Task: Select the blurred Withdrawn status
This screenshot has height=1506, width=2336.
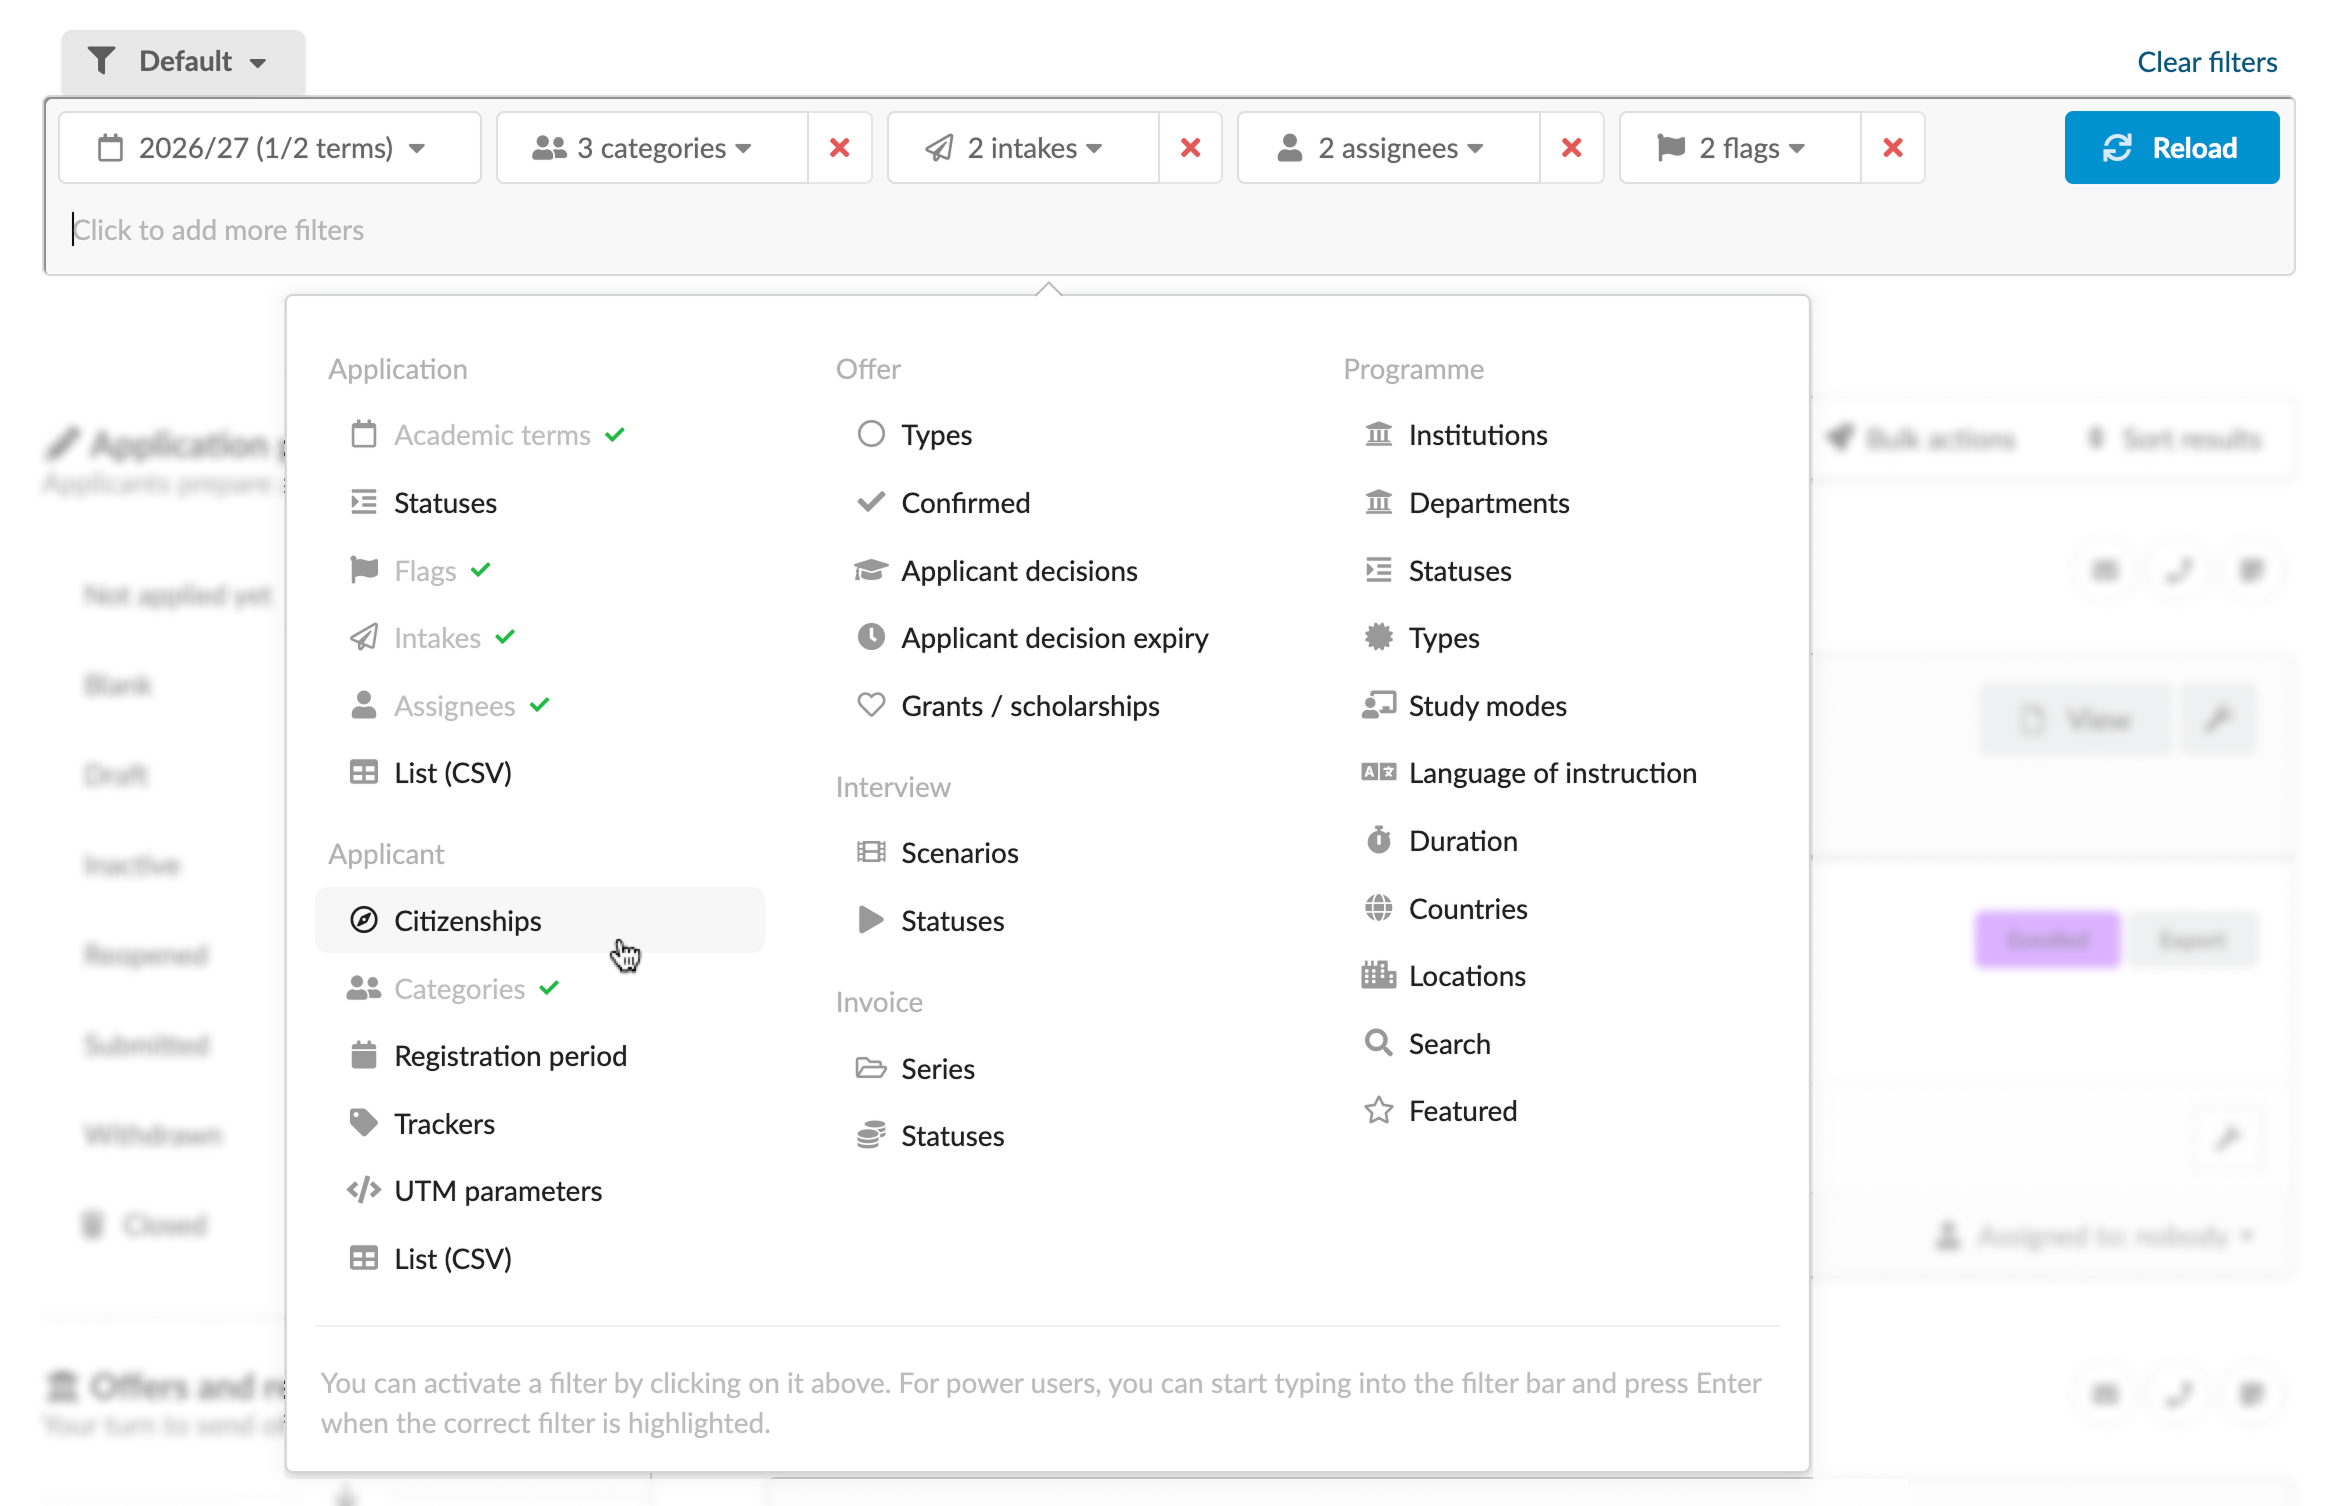Action: [x=152, y=1135]
